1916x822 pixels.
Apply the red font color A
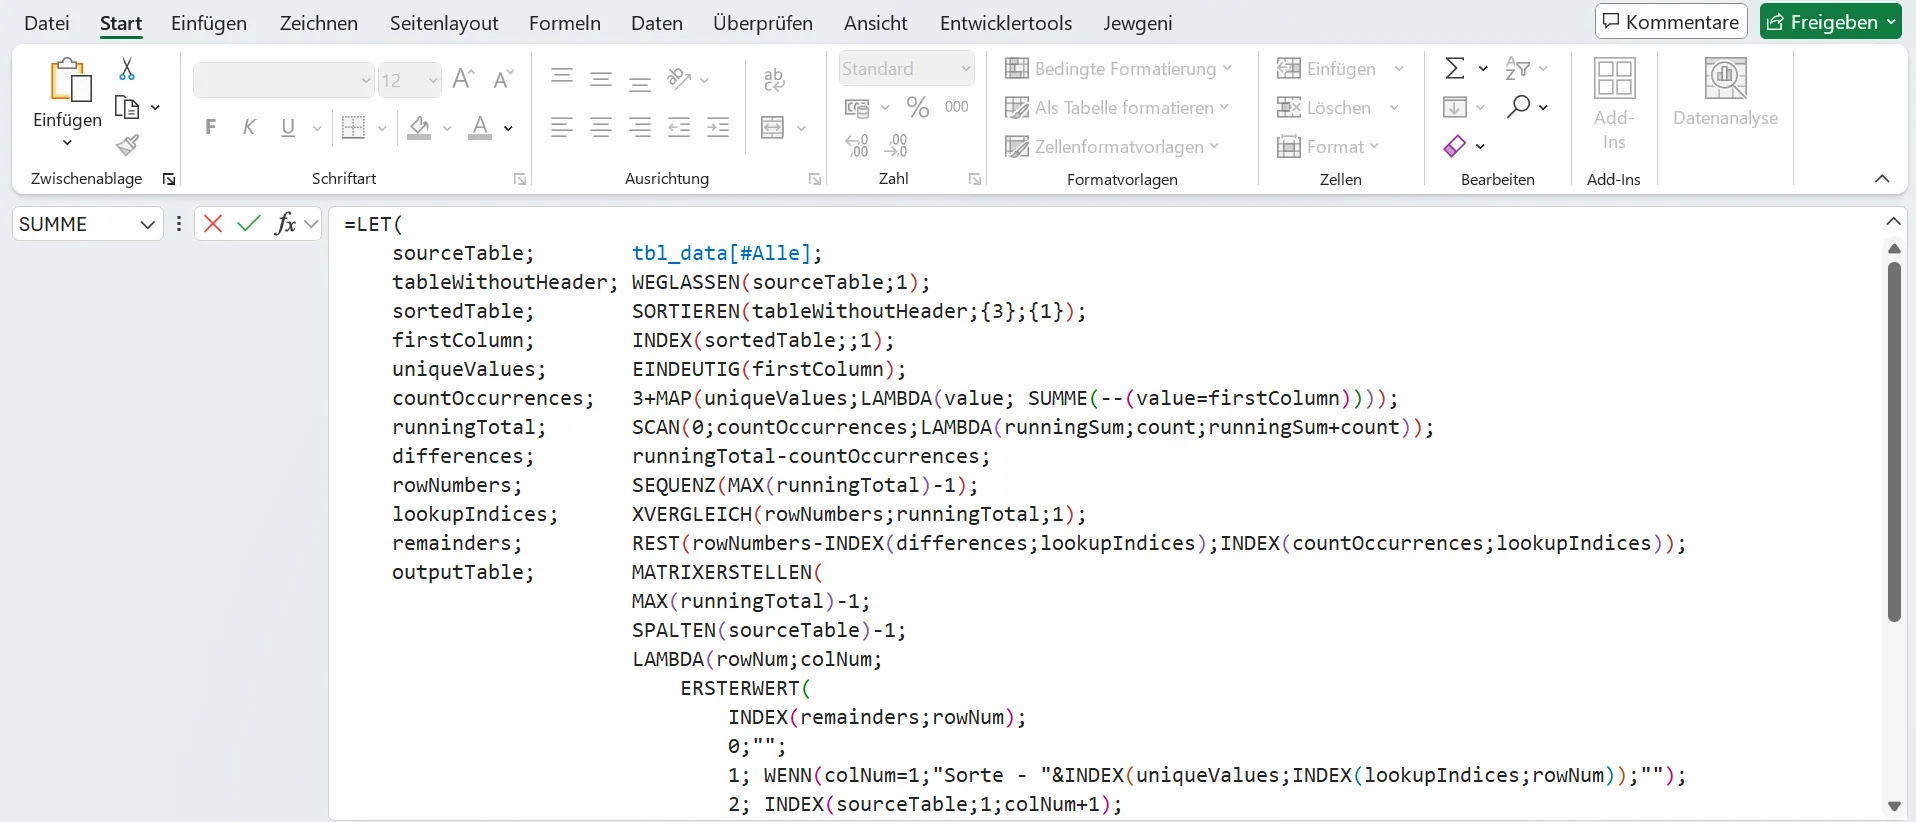[480, 127]
